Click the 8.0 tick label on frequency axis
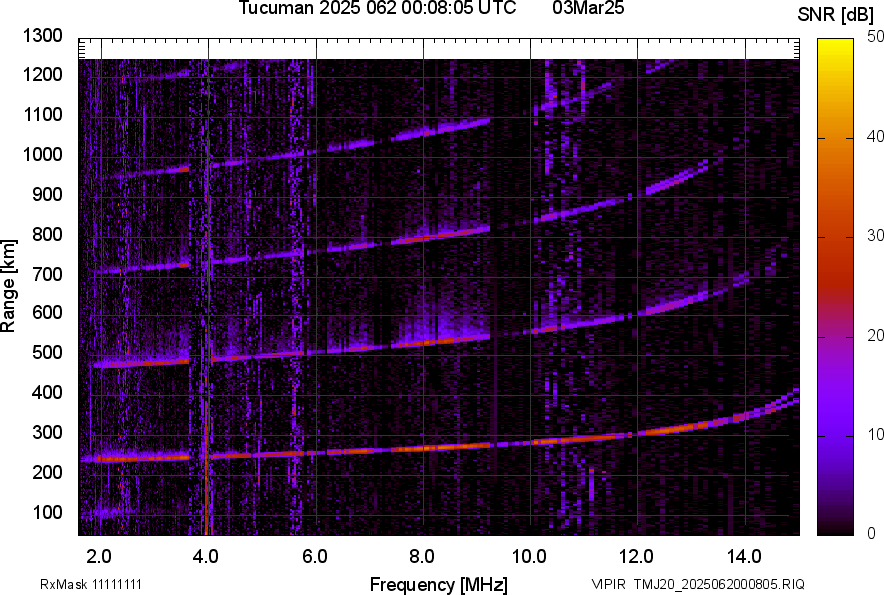This screenshot has height=595, width=884. click(422, 555)
